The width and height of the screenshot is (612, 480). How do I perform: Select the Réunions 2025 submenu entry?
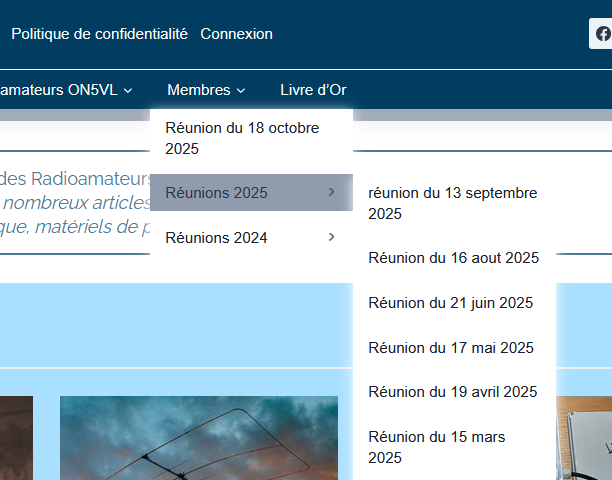[x=217, y=193]
